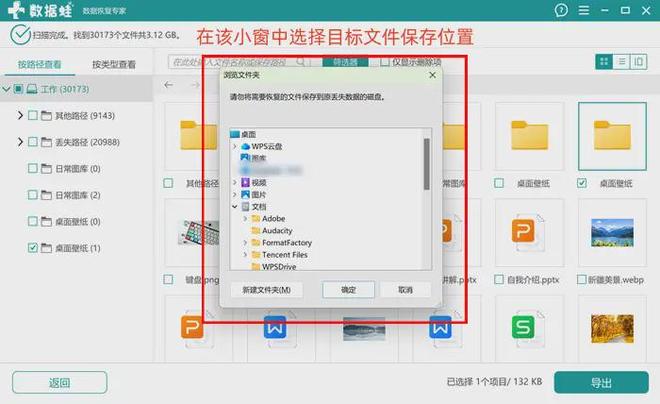Screen dimensions: 660x404
Task: Click the green WPS spreadsheet file icon
Action: click(523, 326)
